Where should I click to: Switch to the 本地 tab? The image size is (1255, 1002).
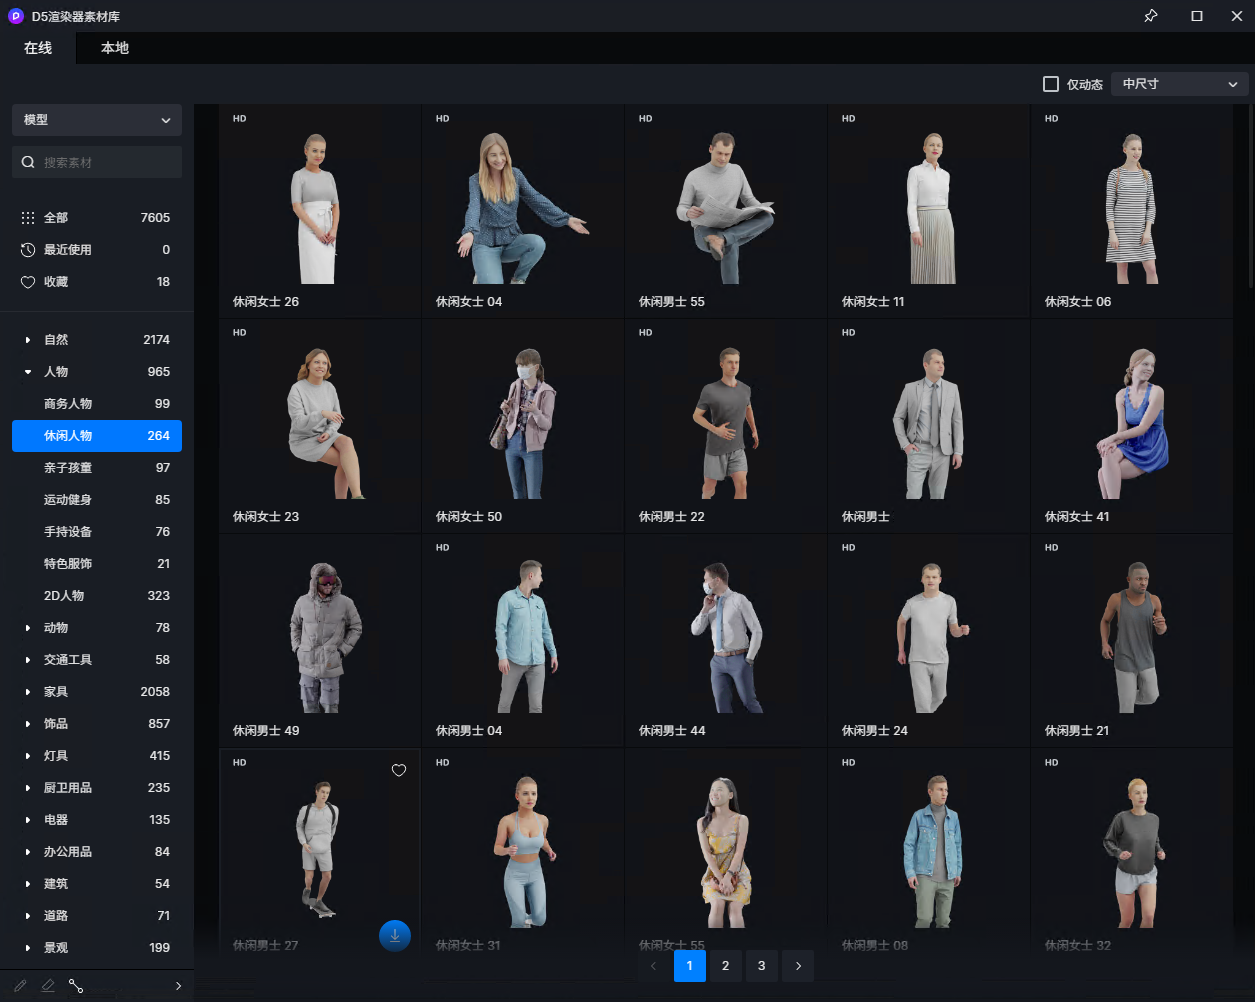pyautogui.click(x=115, y=48)
